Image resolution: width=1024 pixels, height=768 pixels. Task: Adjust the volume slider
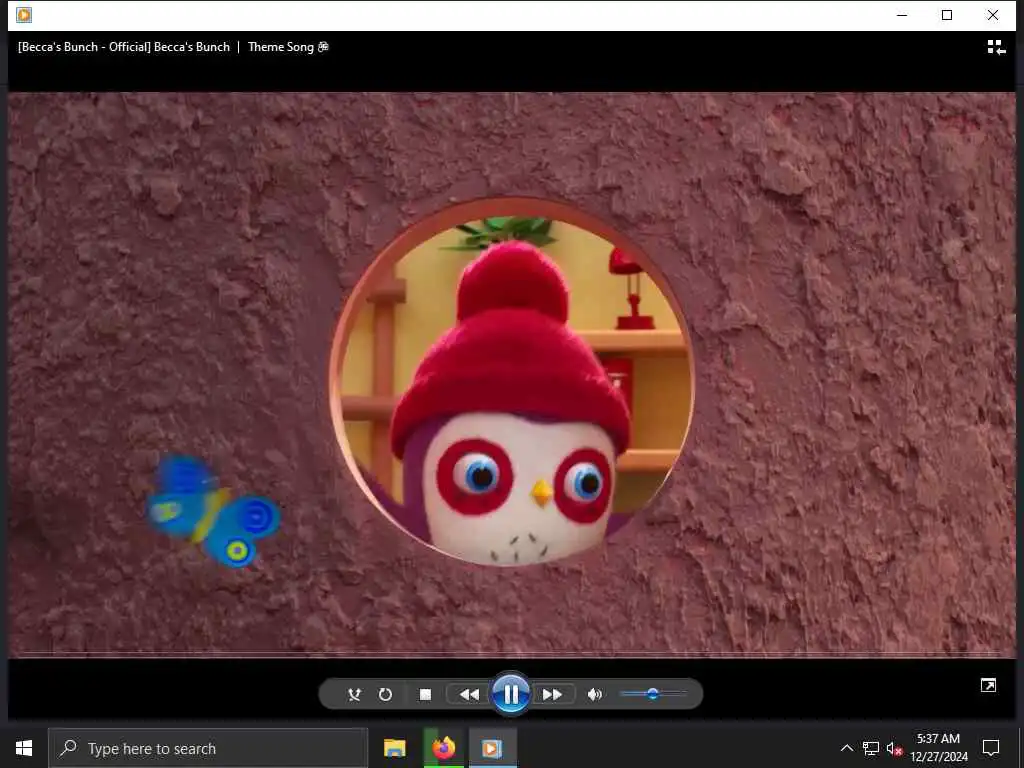tap(653, 694)
